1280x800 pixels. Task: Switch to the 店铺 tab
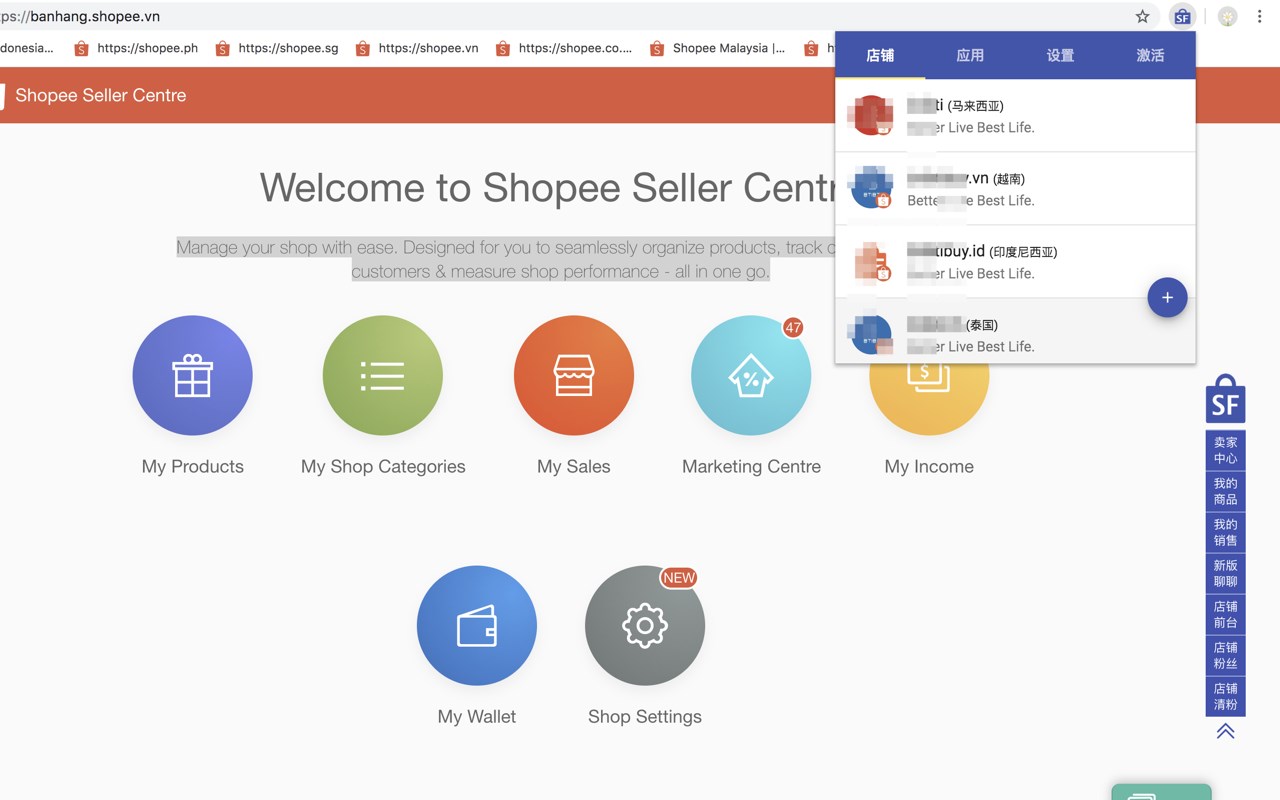click(880, 55)
